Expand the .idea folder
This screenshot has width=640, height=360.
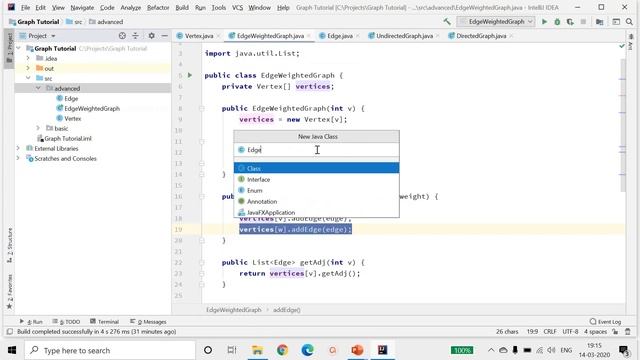click(x=28, y=58)
